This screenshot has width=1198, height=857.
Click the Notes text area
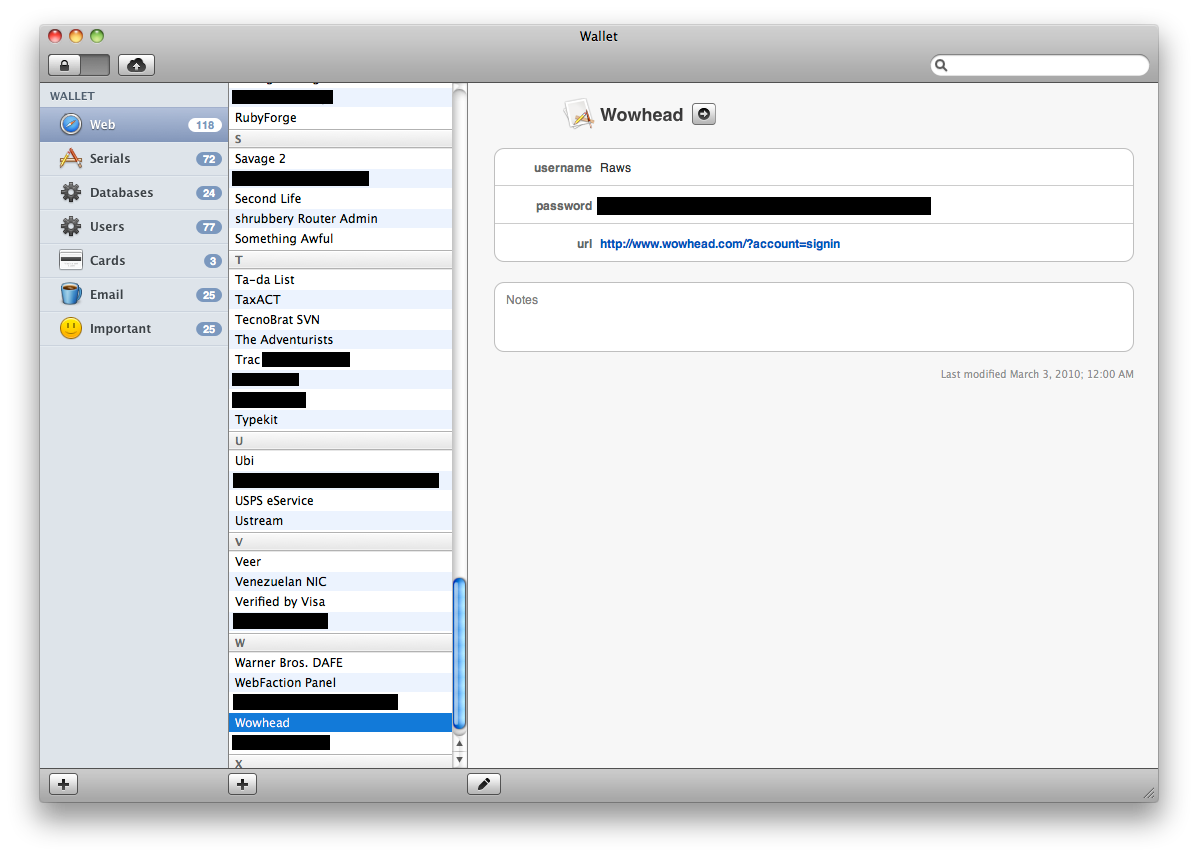(814, 317)
